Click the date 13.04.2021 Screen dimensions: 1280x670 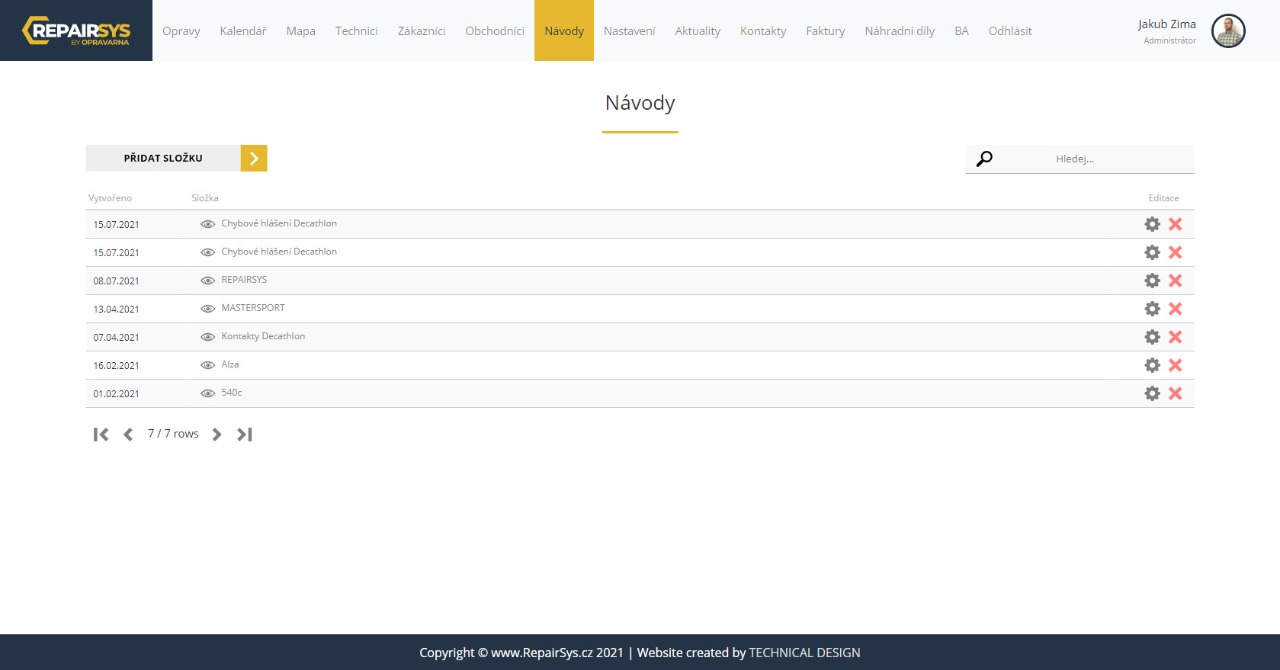[x=116, y=309]
